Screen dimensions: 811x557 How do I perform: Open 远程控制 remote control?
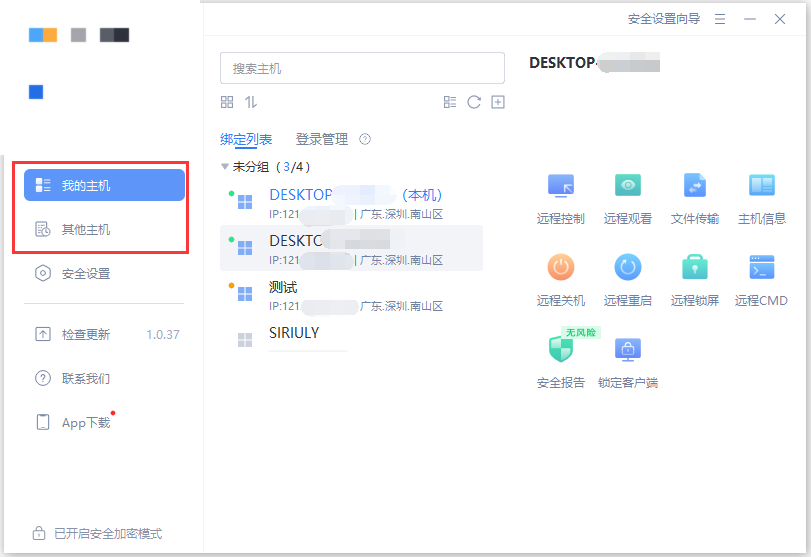click(x=561, y=199)
